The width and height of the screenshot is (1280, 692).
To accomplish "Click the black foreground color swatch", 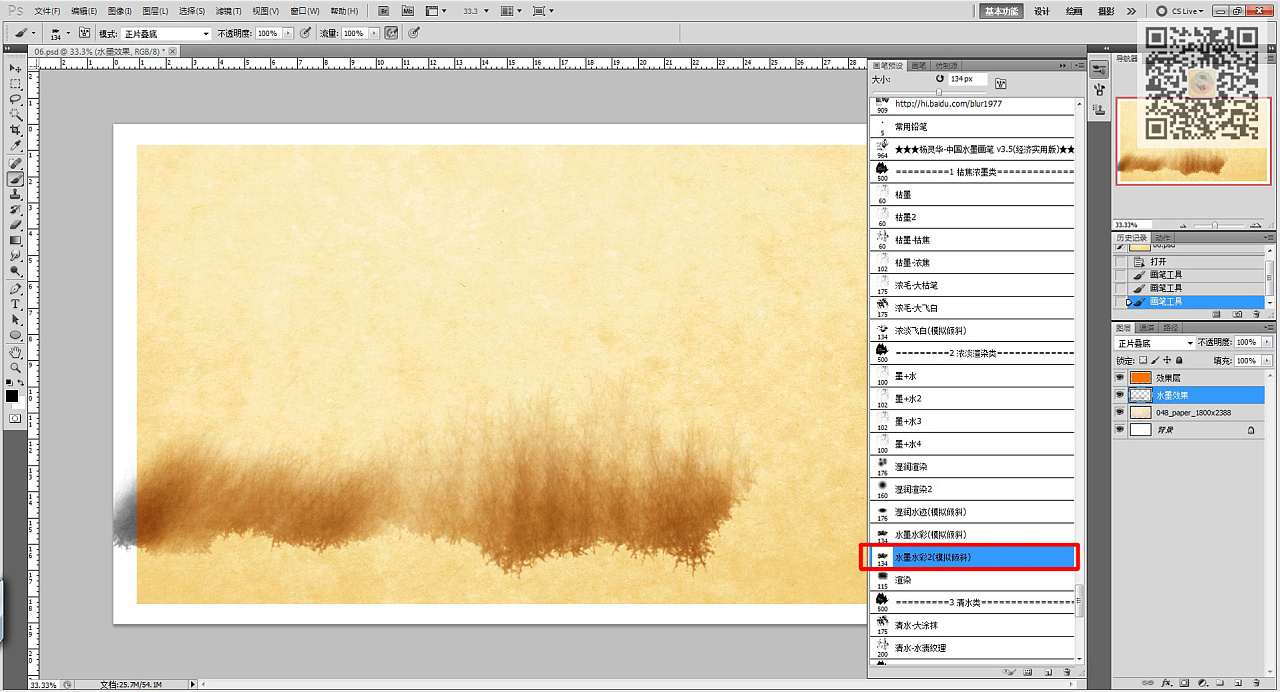I will 12,396.
